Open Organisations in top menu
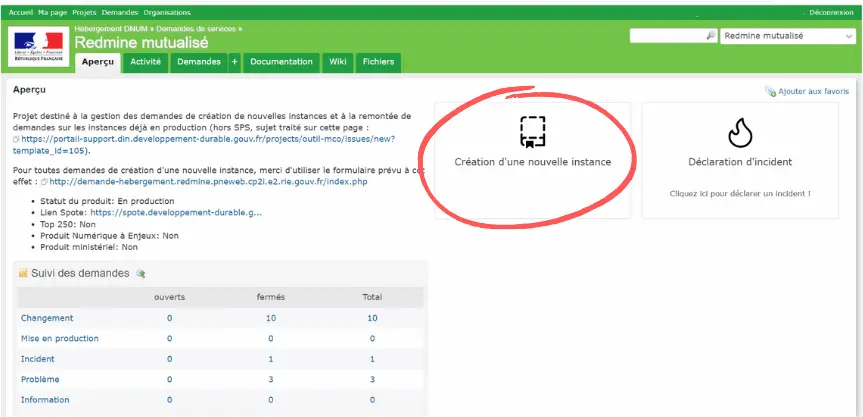The image size is (863, 417). point(167,12)
